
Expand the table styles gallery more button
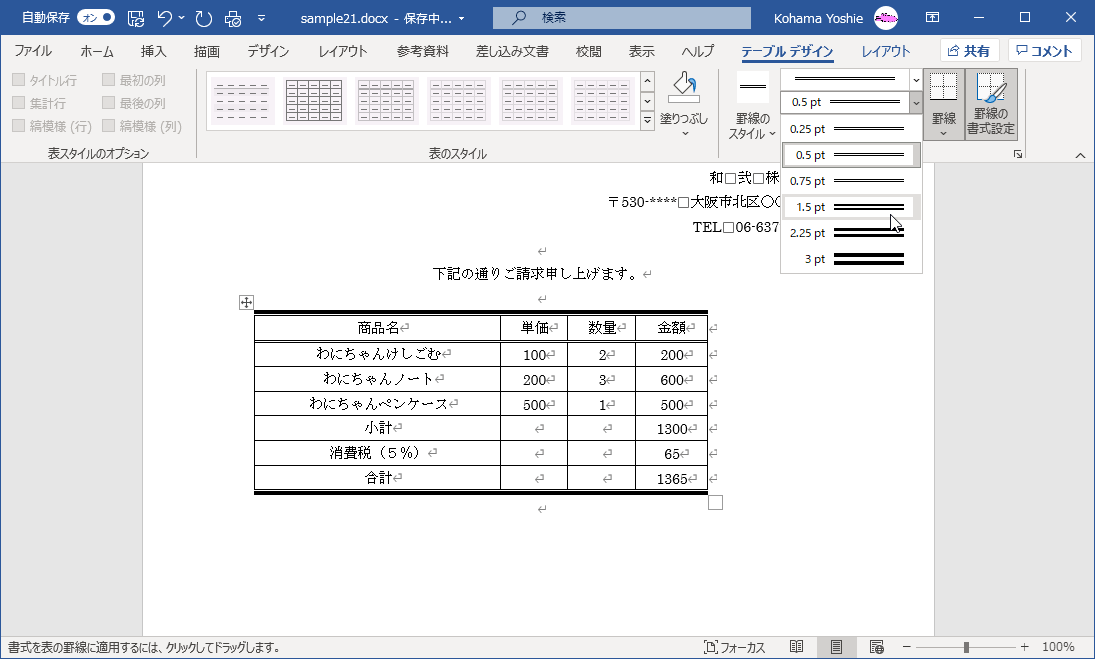click(647, 121)
